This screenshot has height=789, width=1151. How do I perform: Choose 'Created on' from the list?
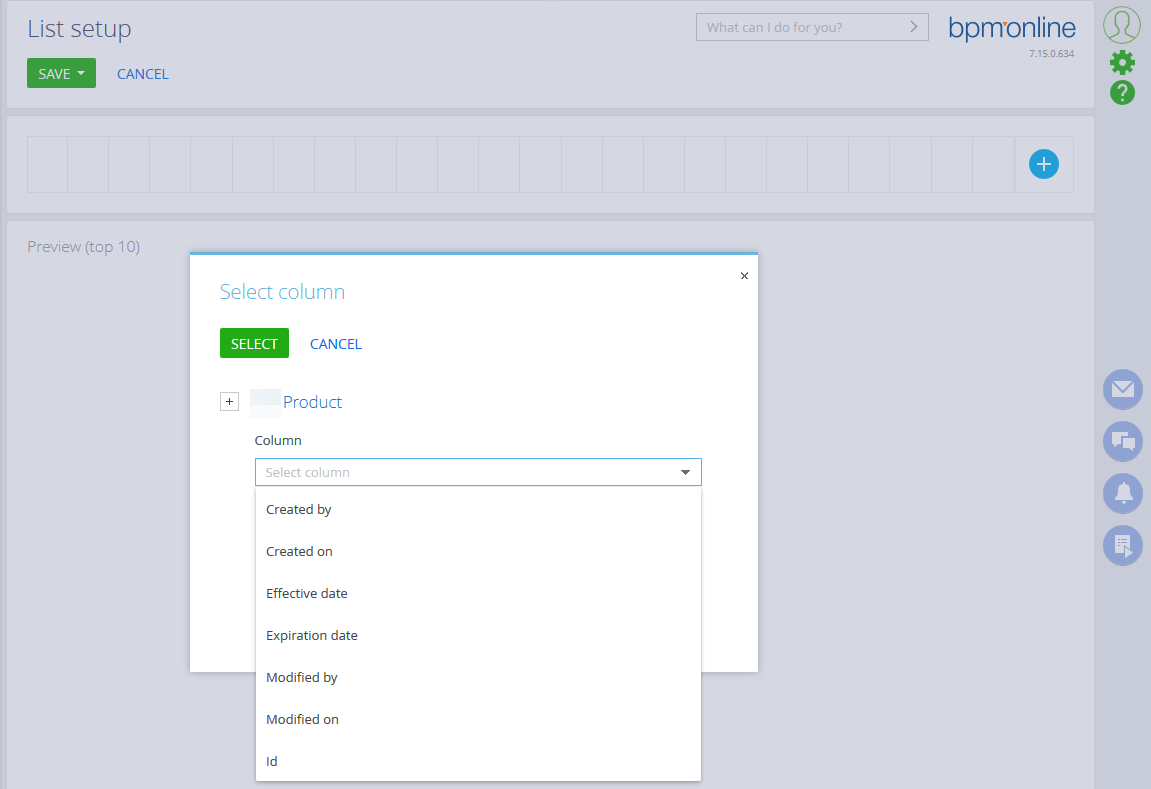(478, 551)
